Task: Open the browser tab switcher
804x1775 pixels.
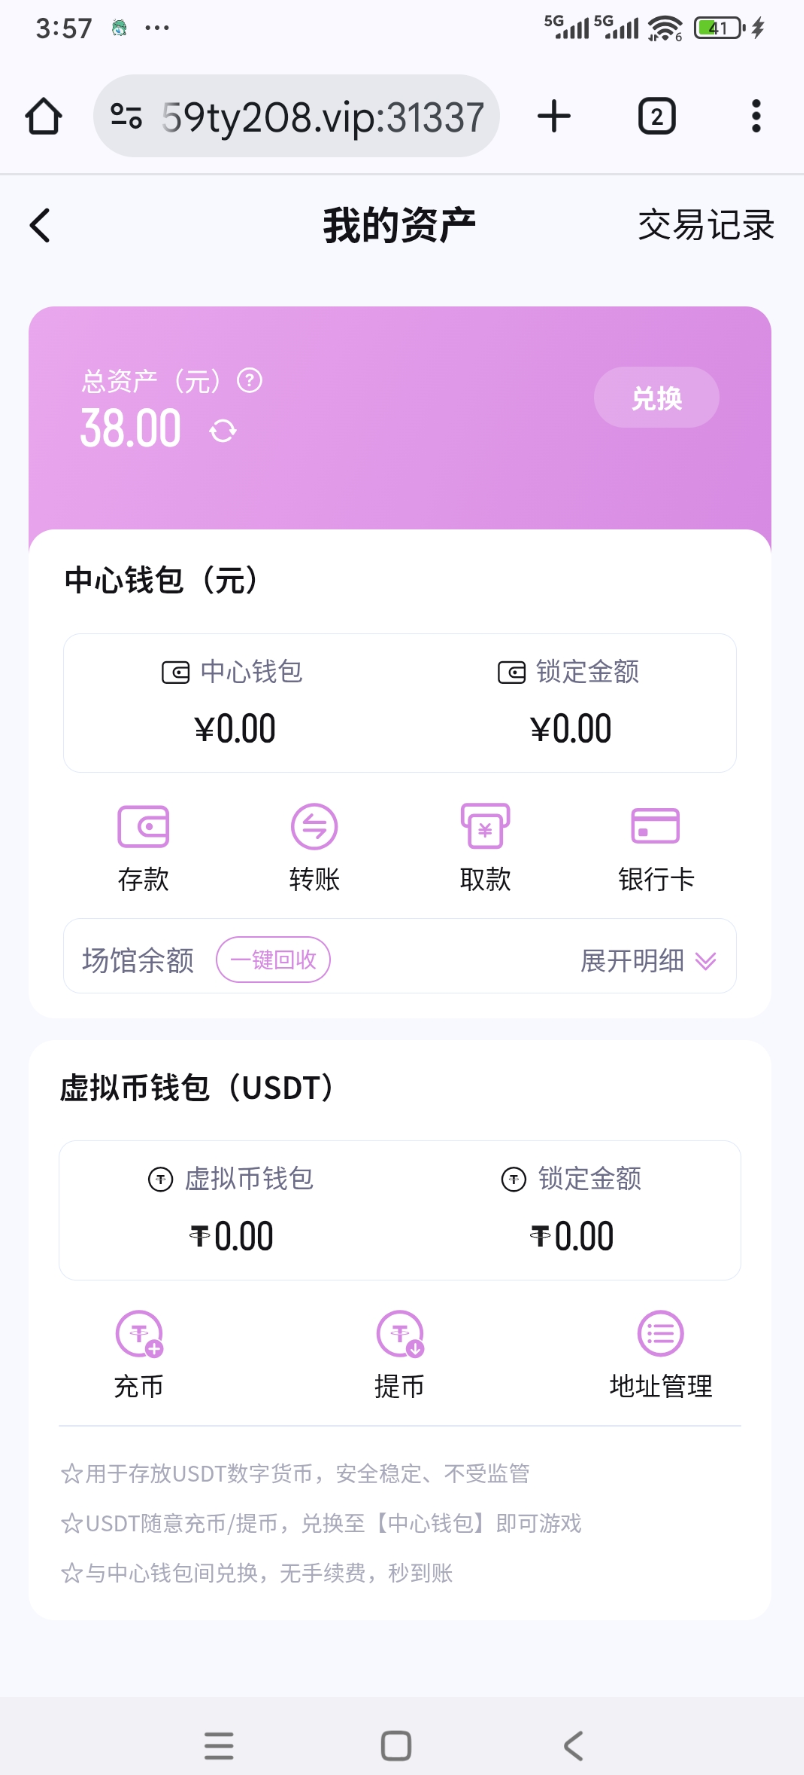Action: (x=657, y=116)
